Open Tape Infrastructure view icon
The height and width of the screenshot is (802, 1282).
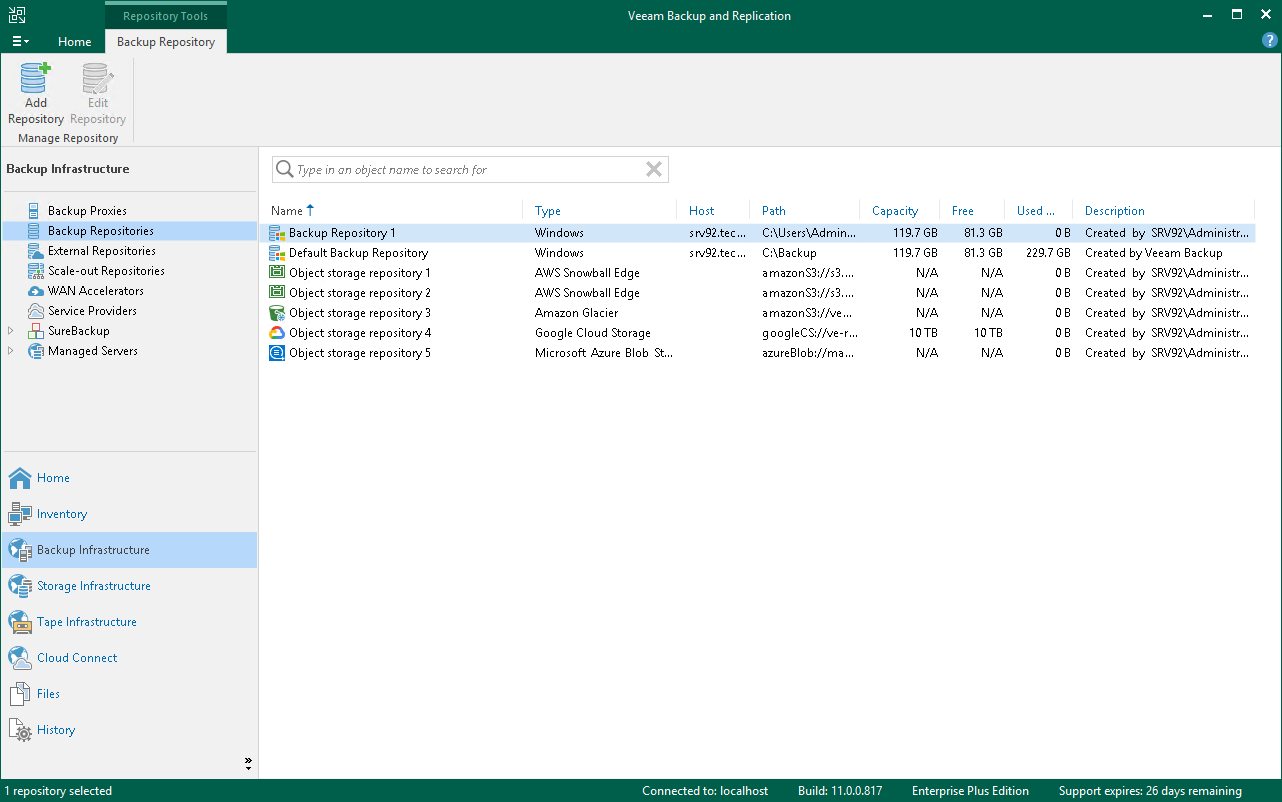click(x=20, y=622)
